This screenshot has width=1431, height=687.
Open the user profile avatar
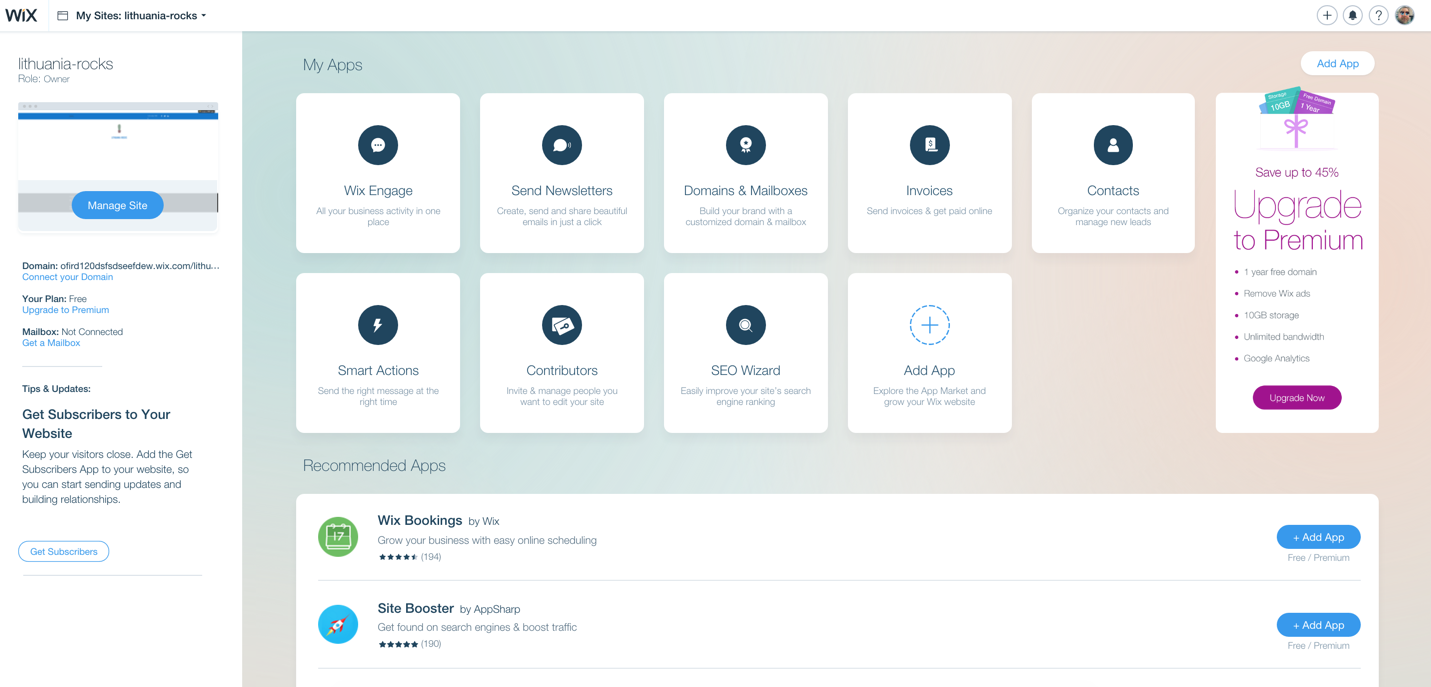pyautogui.click(x=1405, y=15)
